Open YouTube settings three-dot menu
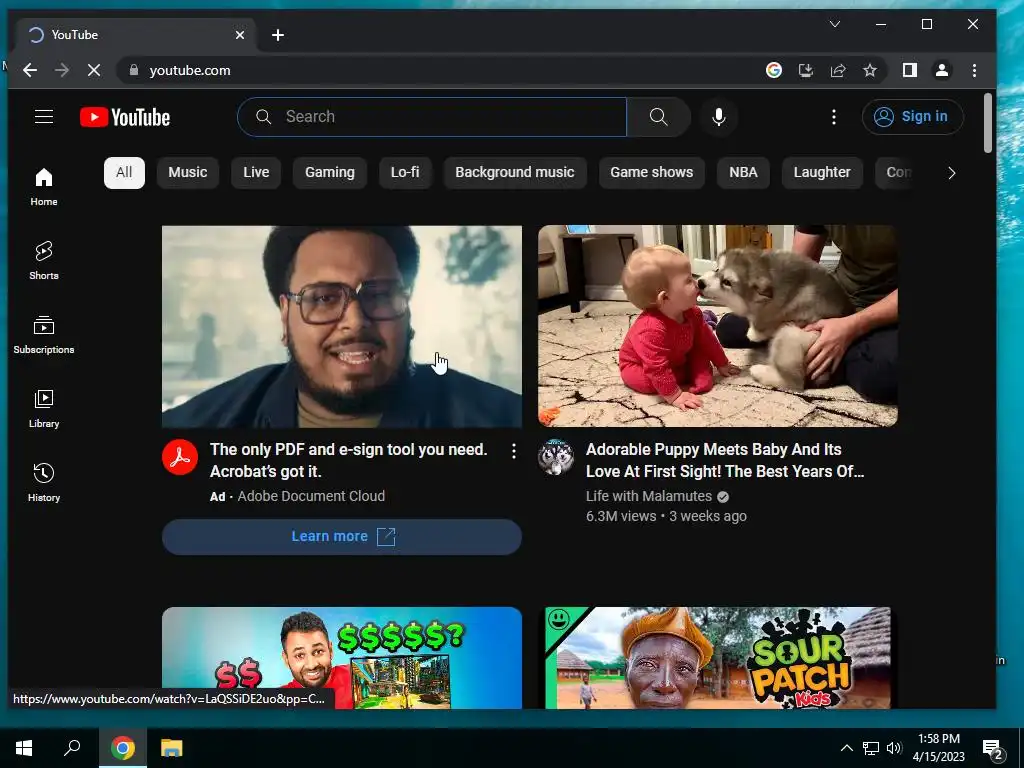The width and height of the screenshot is (1024, 768). pos(833,117)
